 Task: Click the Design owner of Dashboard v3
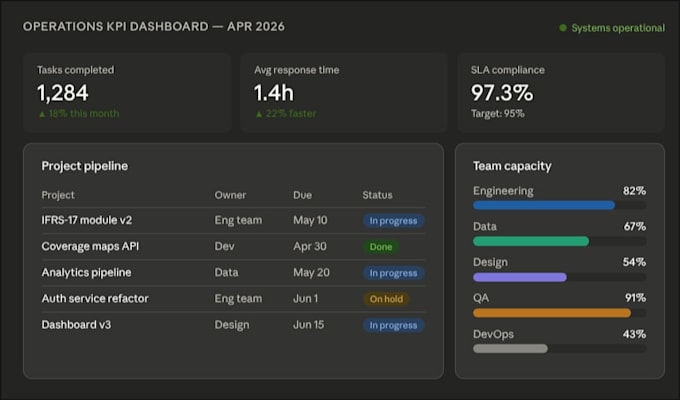click(232, 325)
